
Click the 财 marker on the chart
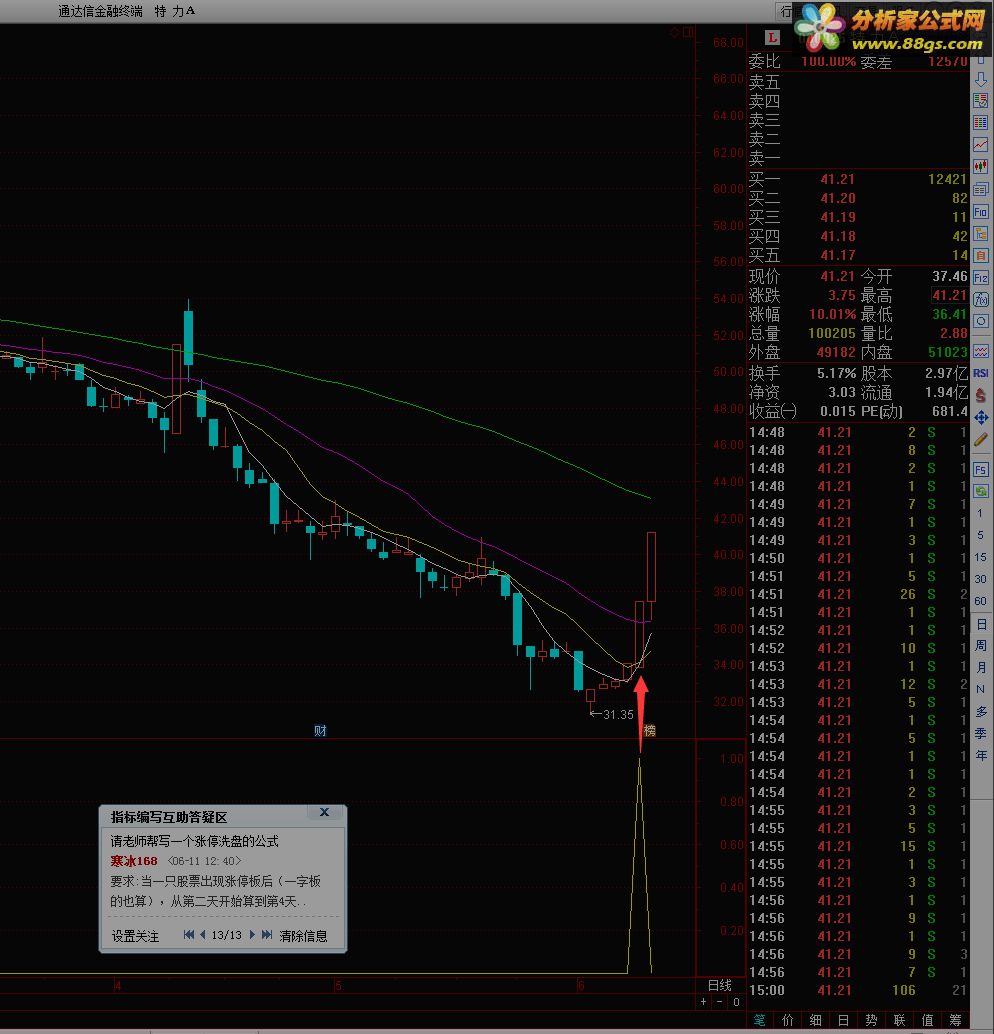[x=320, y=730]
